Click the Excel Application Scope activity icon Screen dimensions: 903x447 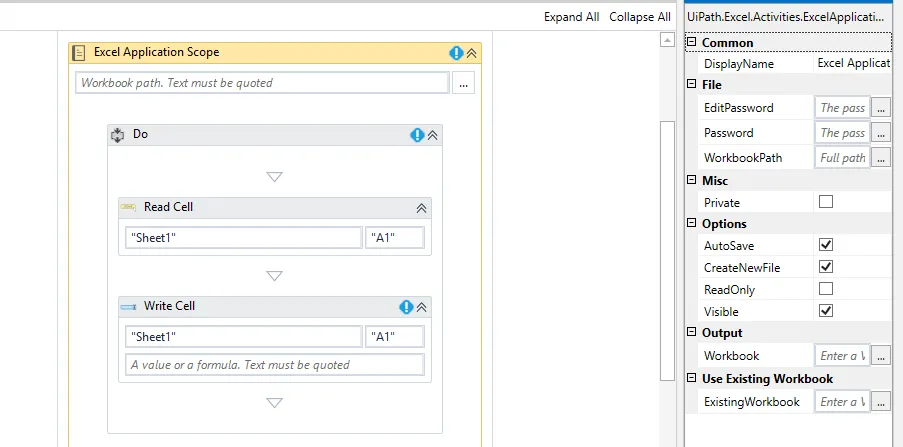pos(78,53)
